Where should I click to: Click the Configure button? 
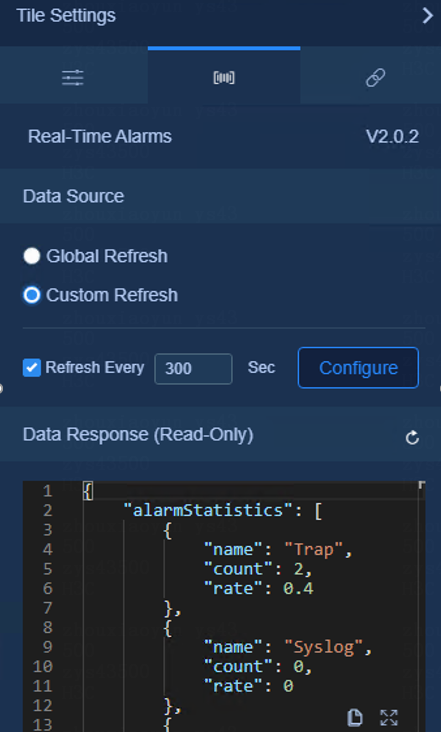(x=358, y=368)
